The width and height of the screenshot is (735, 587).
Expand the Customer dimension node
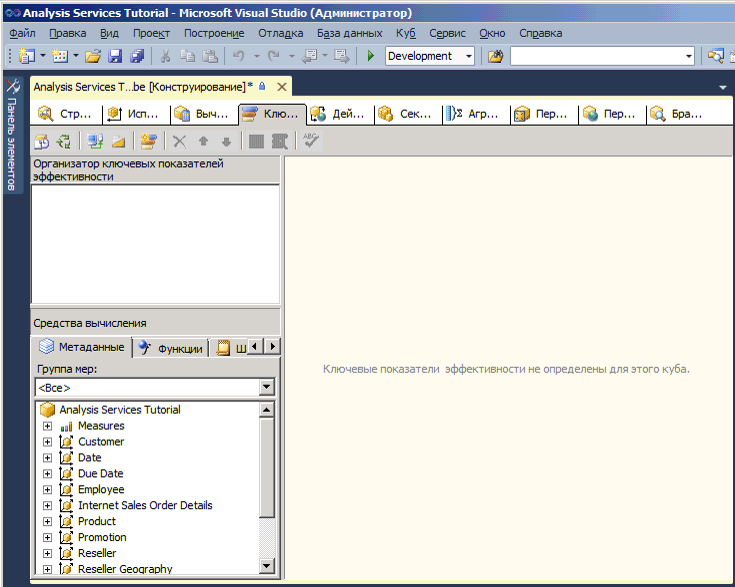point(47,442)
